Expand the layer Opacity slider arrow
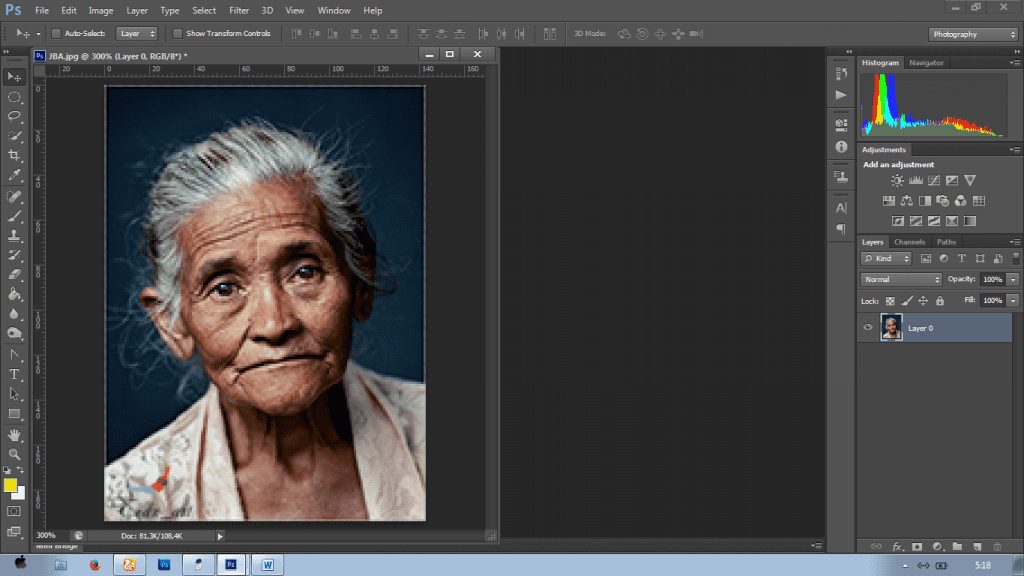1024x576 pixels. coord(1013,280)
